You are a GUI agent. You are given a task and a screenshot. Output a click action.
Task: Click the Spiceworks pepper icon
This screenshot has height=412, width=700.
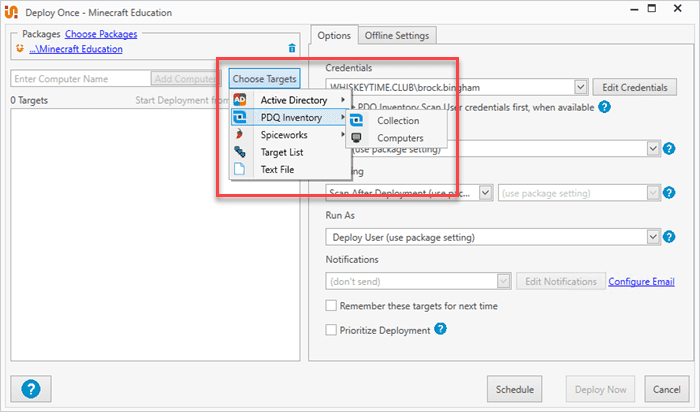(x=240, y=134)
